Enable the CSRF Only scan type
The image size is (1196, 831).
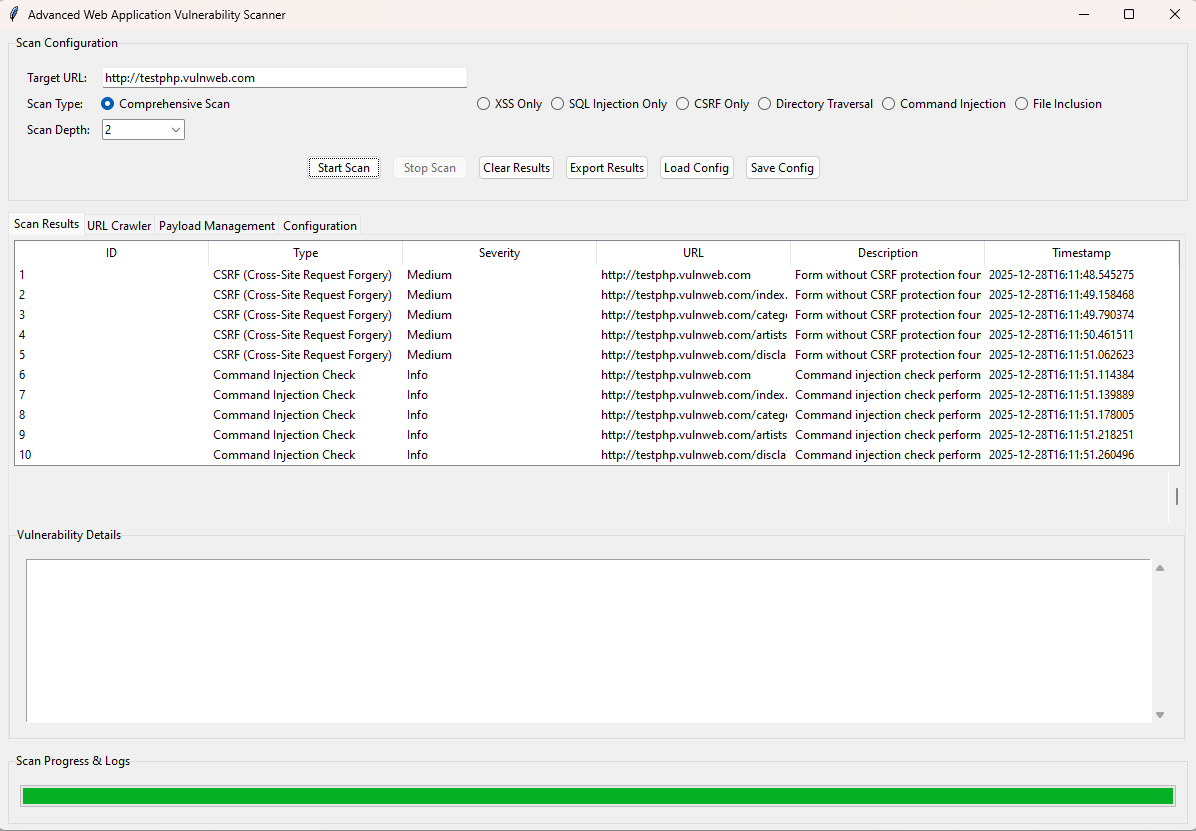tap(683, 104)
